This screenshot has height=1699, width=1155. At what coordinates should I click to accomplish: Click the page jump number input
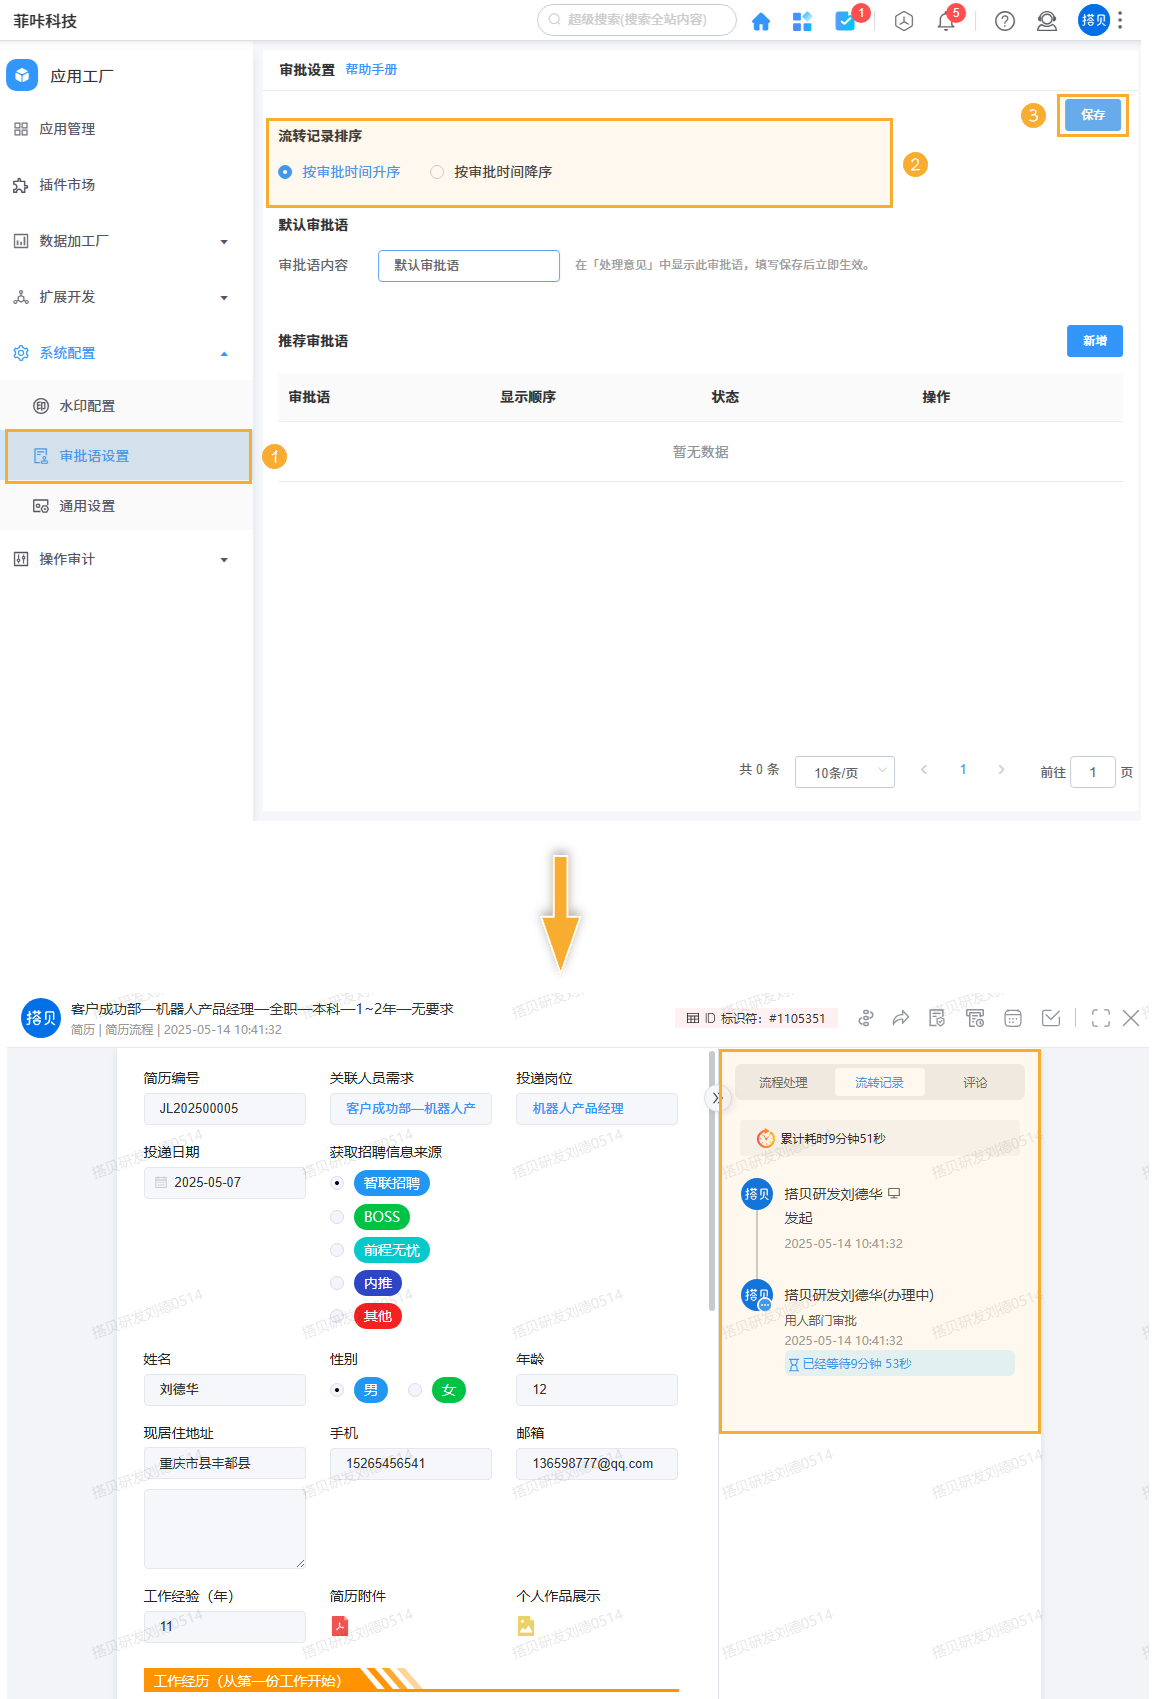tap(1093, 772)
